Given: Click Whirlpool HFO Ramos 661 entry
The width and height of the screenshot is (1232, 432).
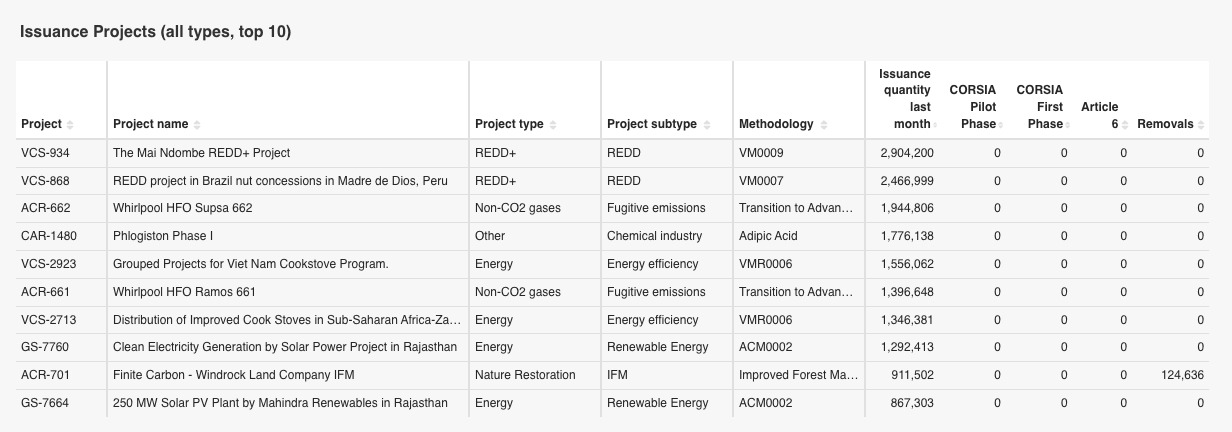Looking at the screenshot, I should coord(184,292).
